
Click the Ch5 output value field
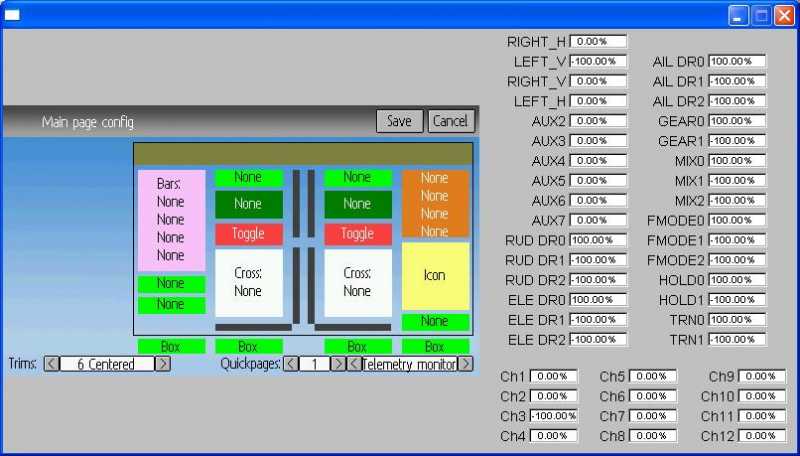pyautogui.click(x=653, y=376)
